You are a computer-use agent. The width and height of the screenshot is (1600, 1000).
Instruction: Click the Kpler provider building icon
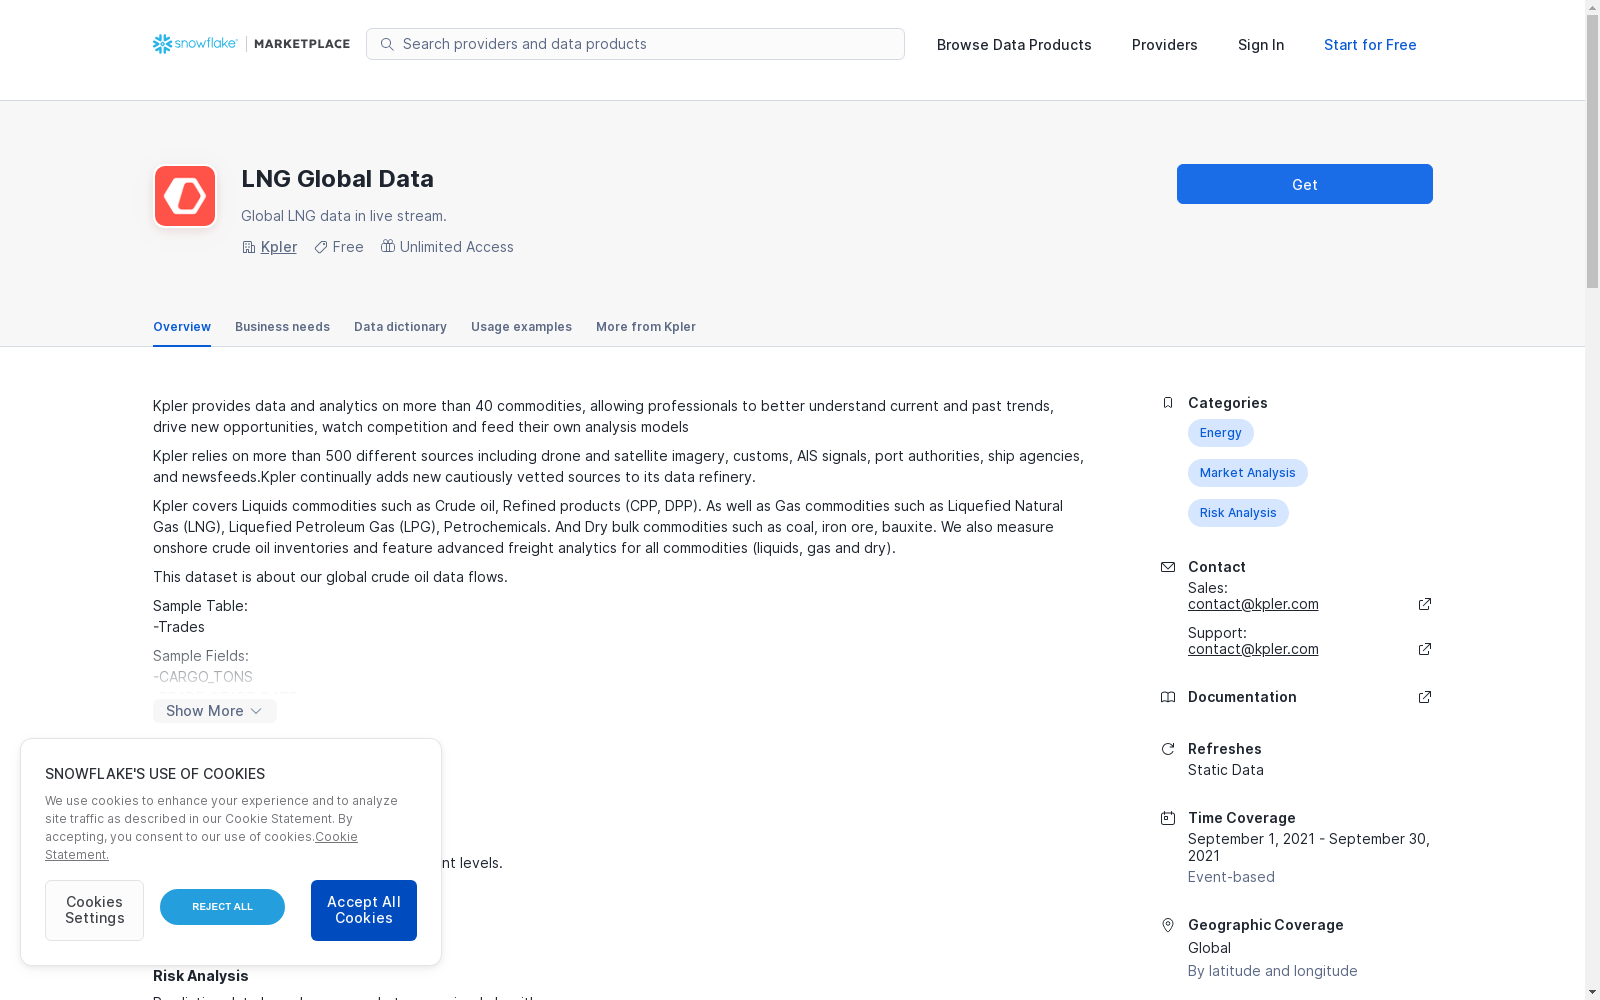(248, 247)
